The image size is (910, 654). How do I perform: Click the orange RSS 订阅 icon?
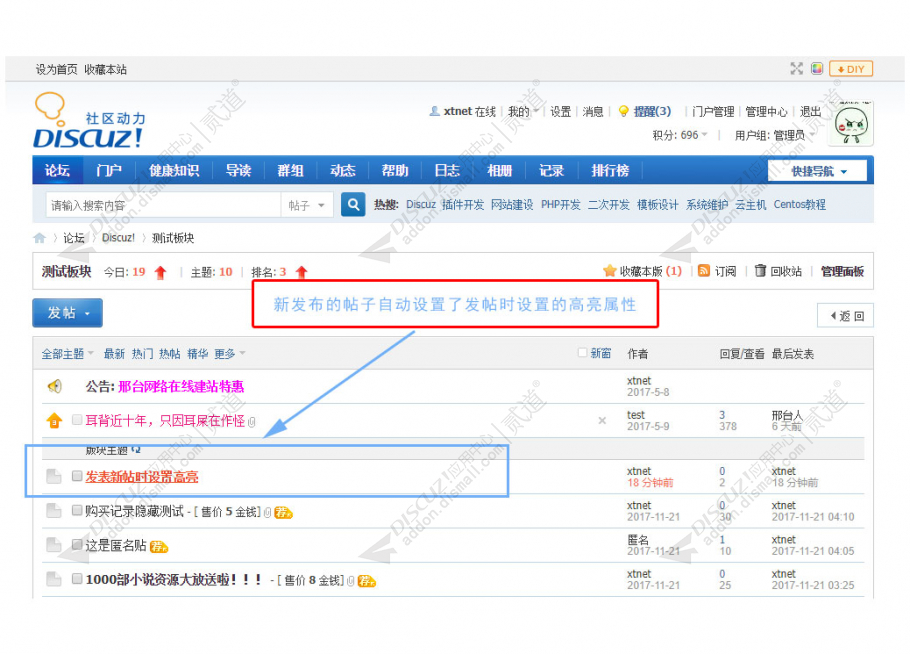point(704,270)
